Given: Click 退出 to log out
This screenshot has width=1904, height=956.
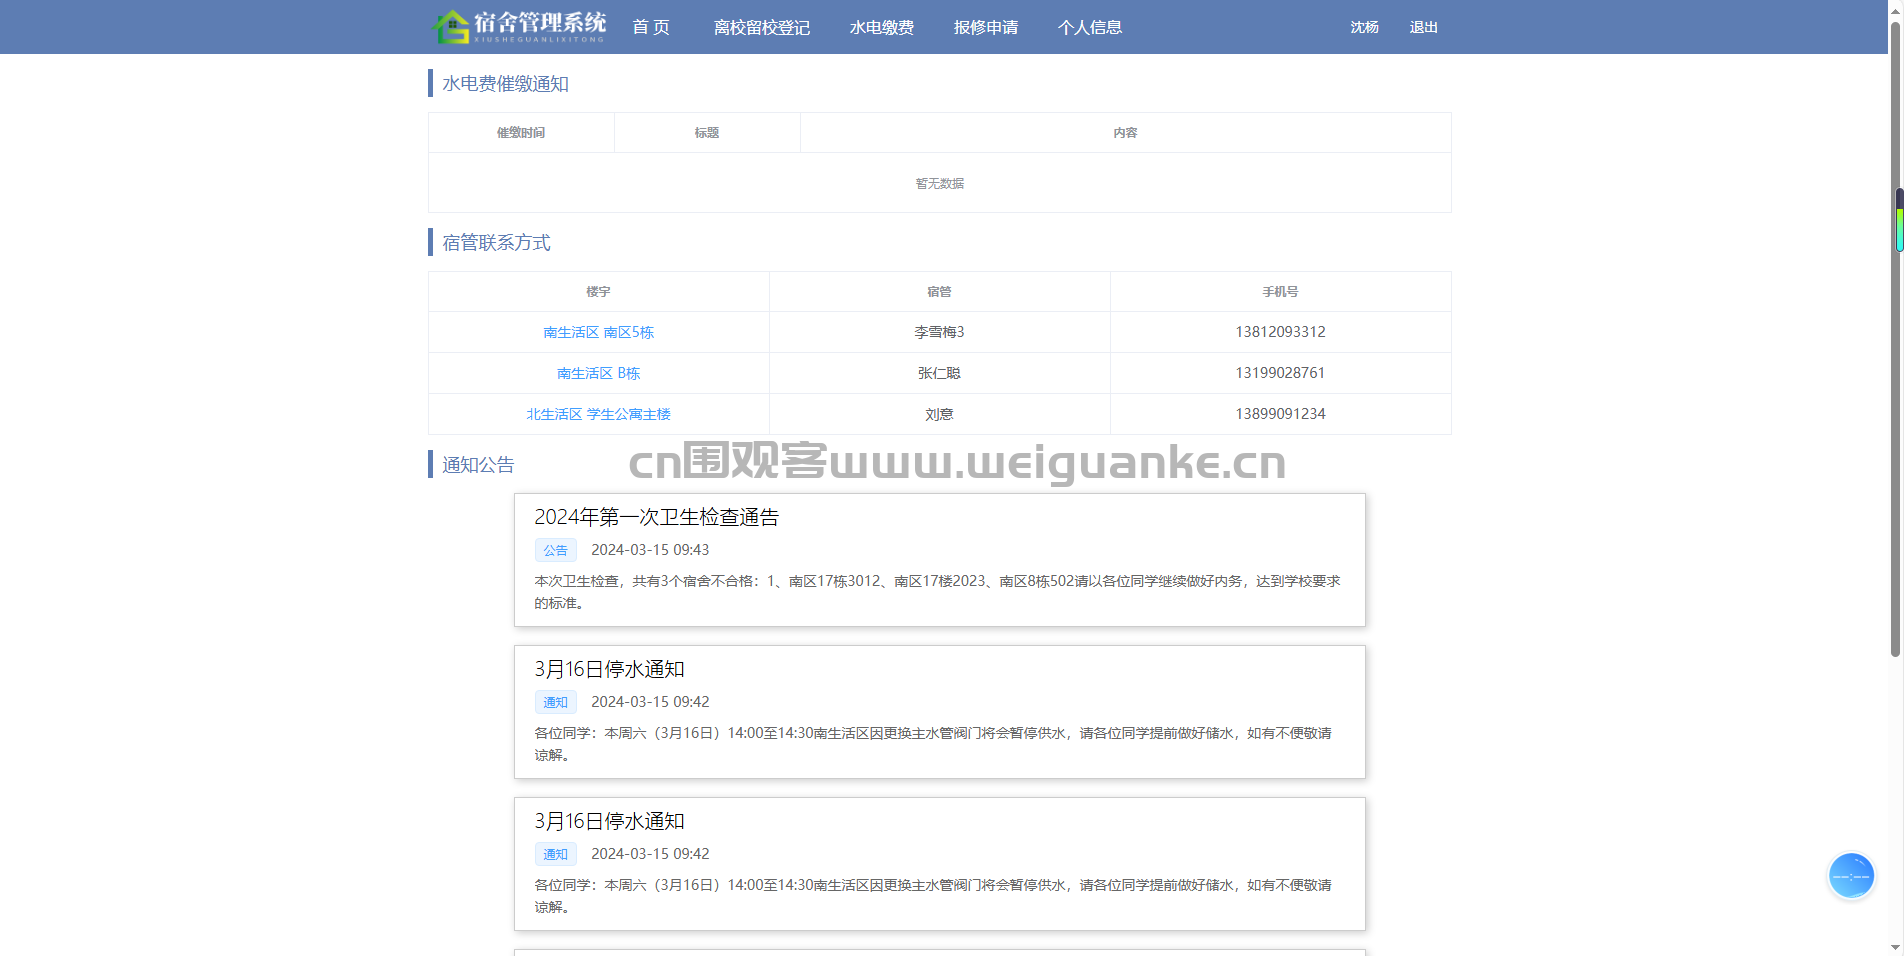Looking at the screenshot, I should point(1423,27).
